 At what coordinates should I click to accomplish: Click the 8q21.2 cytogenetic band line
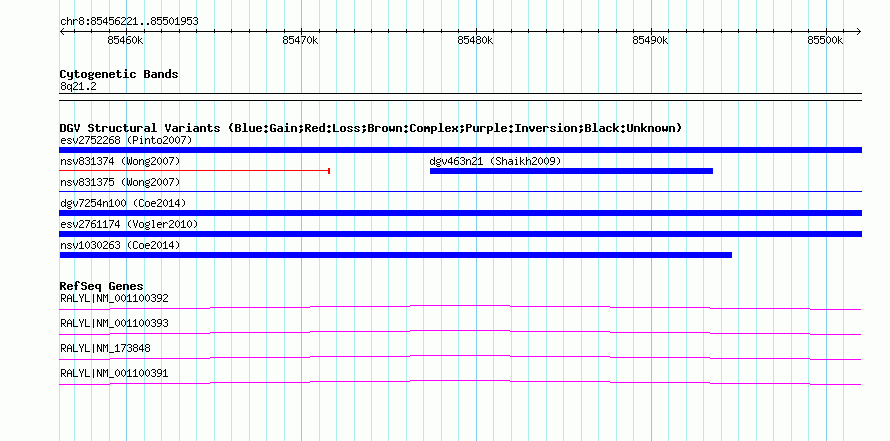(460, 97)
